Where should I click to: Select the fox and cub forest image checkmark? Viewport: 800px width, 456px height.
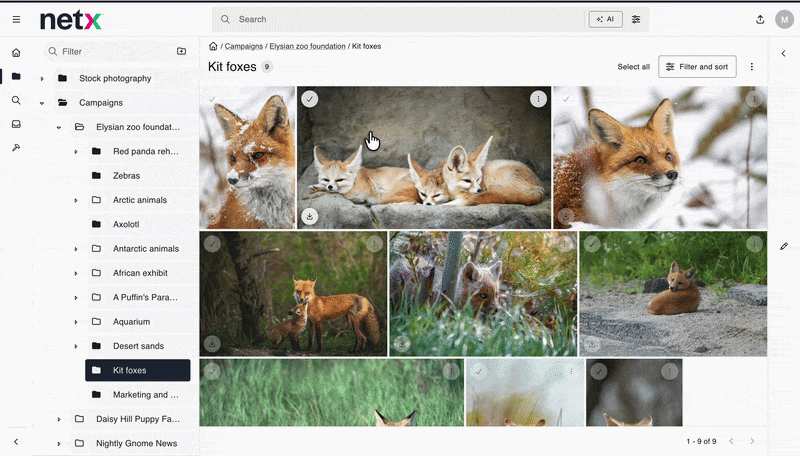212,244
